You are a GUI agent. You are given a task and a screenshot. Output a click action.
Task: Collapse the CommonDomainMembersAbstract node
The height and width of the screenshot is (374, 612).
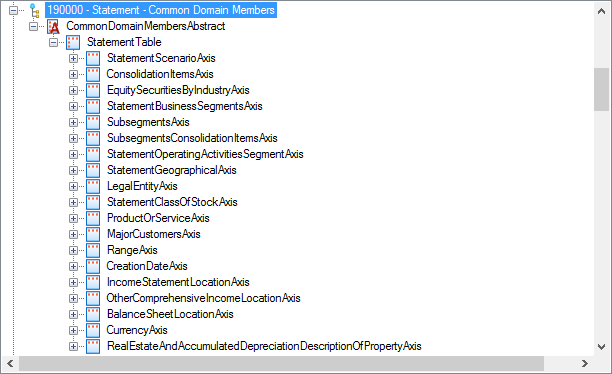[x=34, y=27]
